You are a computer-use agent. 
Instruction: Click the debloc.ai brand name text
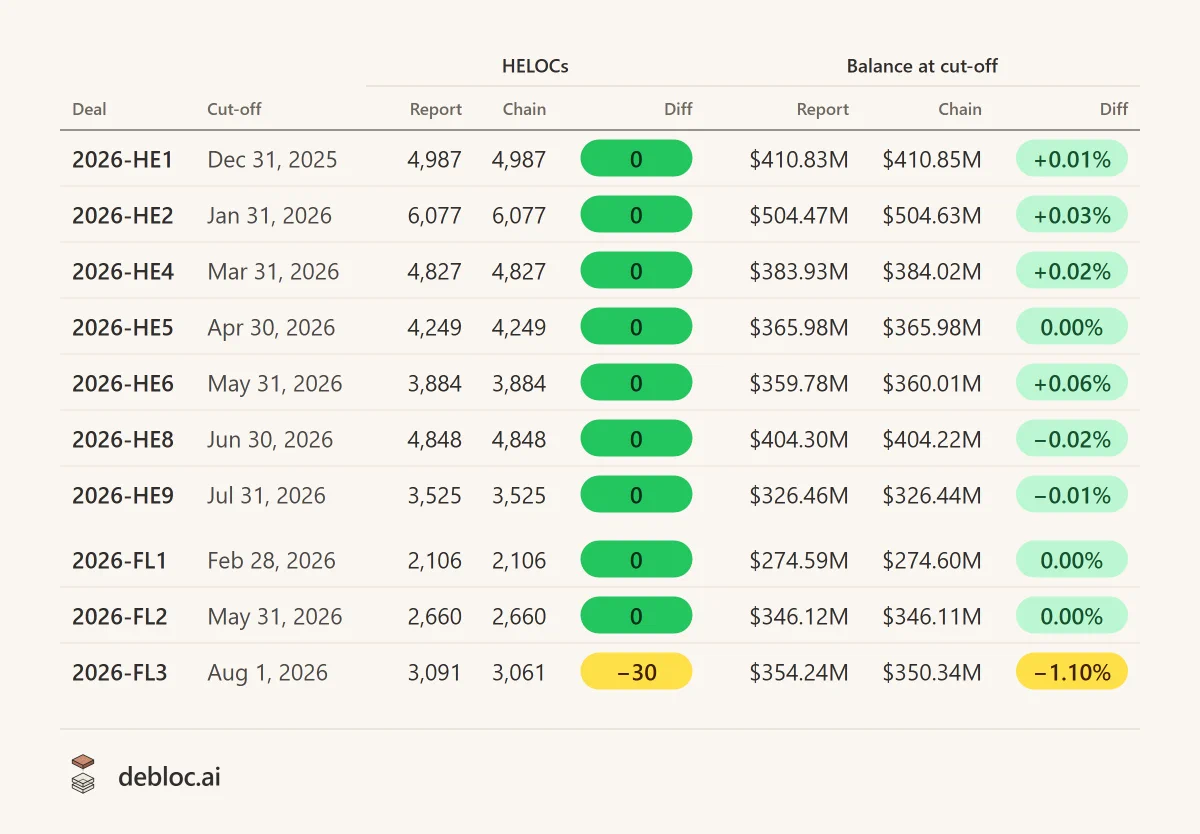(169, 775)
